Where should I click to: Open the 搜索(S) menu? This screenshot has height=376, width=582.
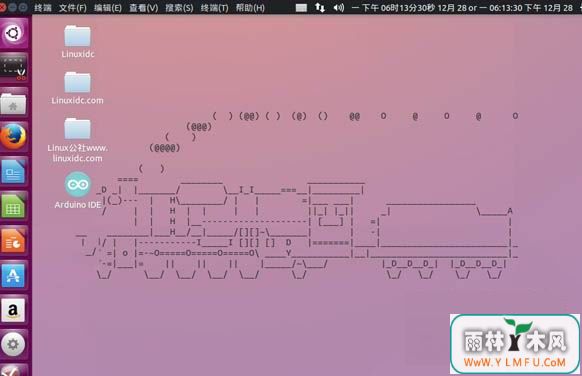(179, 8)
